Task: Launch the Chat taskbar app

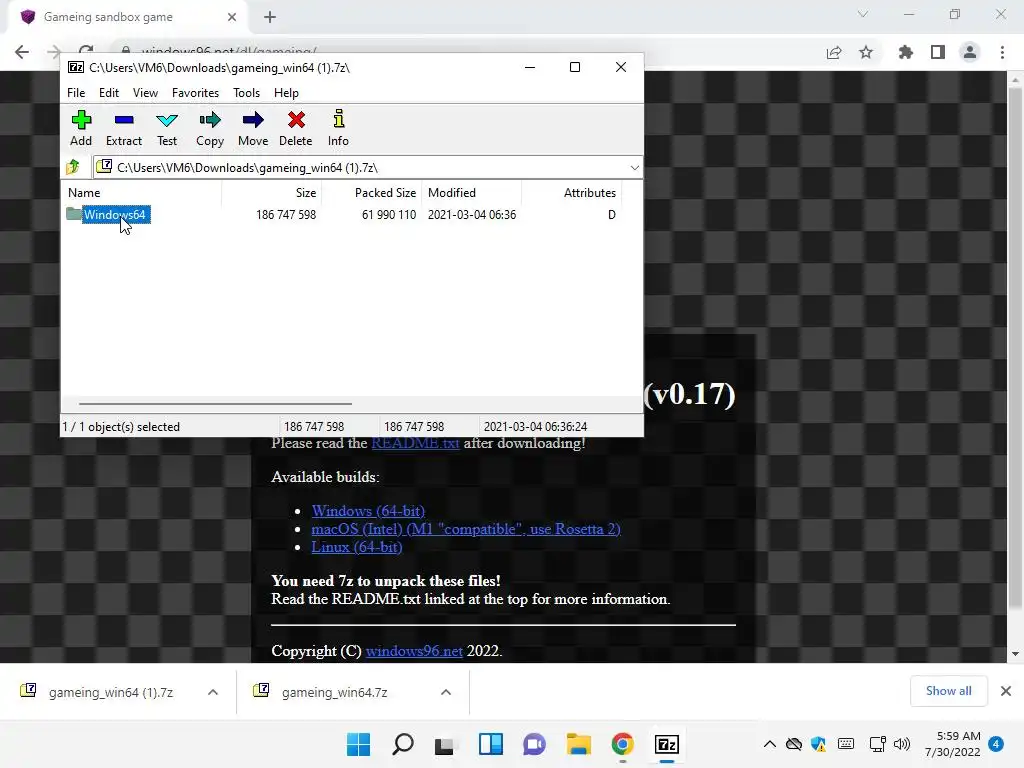Action: pyautogui.click(x=534, y=744)
